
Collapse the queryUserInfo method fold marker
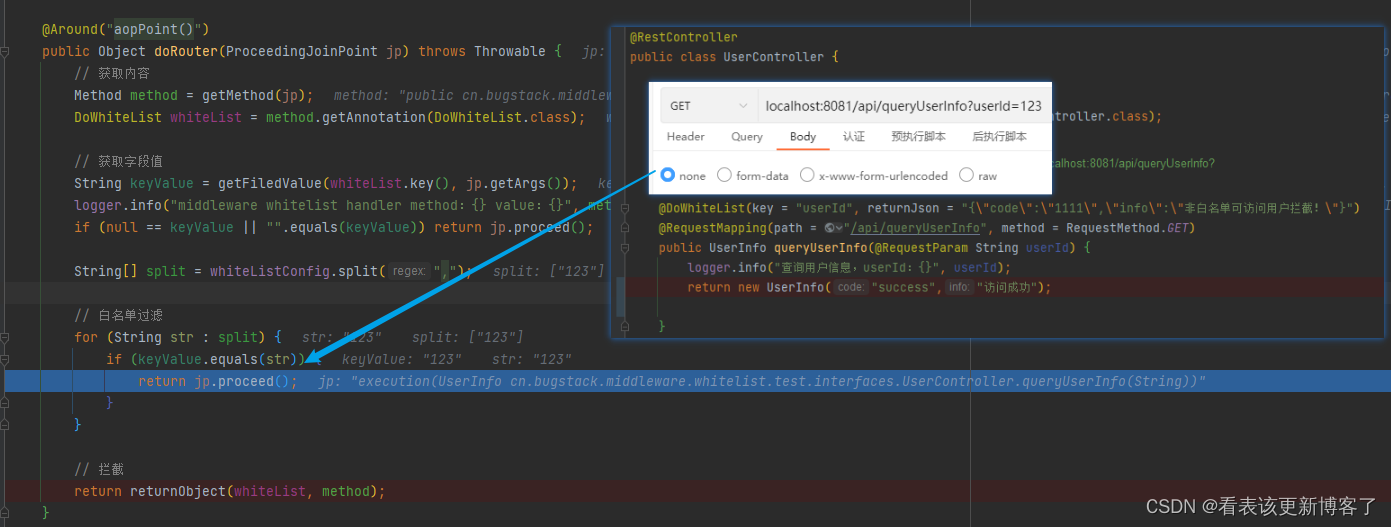click(626, 247)
